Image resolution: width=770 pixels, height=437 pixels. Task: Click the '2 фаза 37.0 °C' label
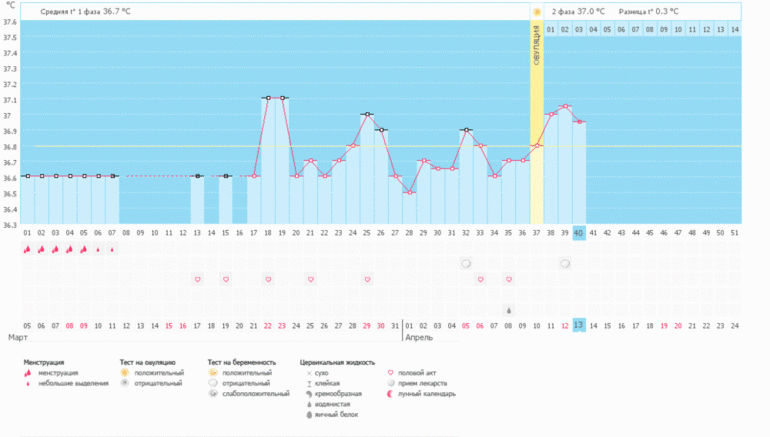tap(578, 11)
